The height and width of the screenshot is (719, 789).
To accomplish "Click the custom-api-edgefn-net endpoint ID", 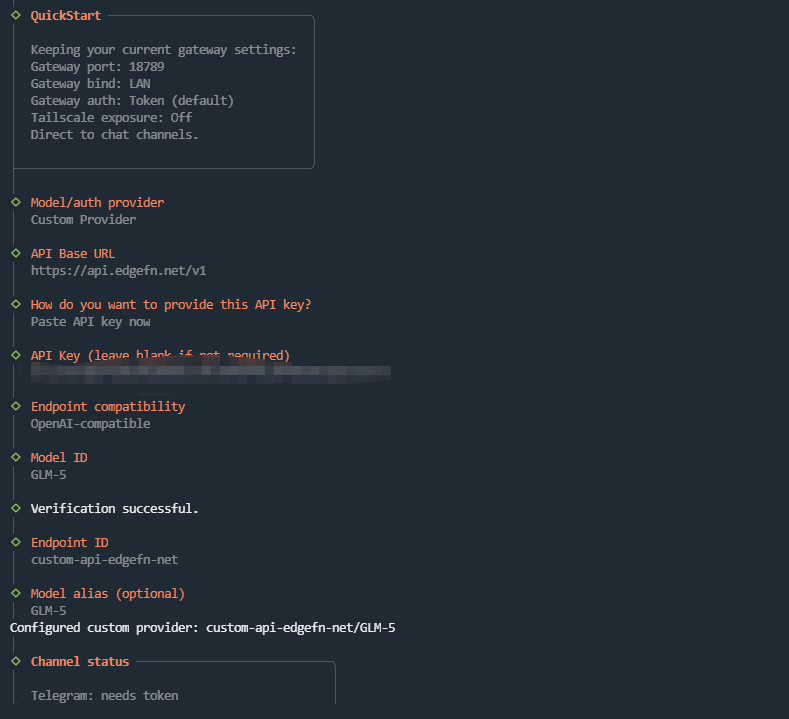I will coord(104,559).
